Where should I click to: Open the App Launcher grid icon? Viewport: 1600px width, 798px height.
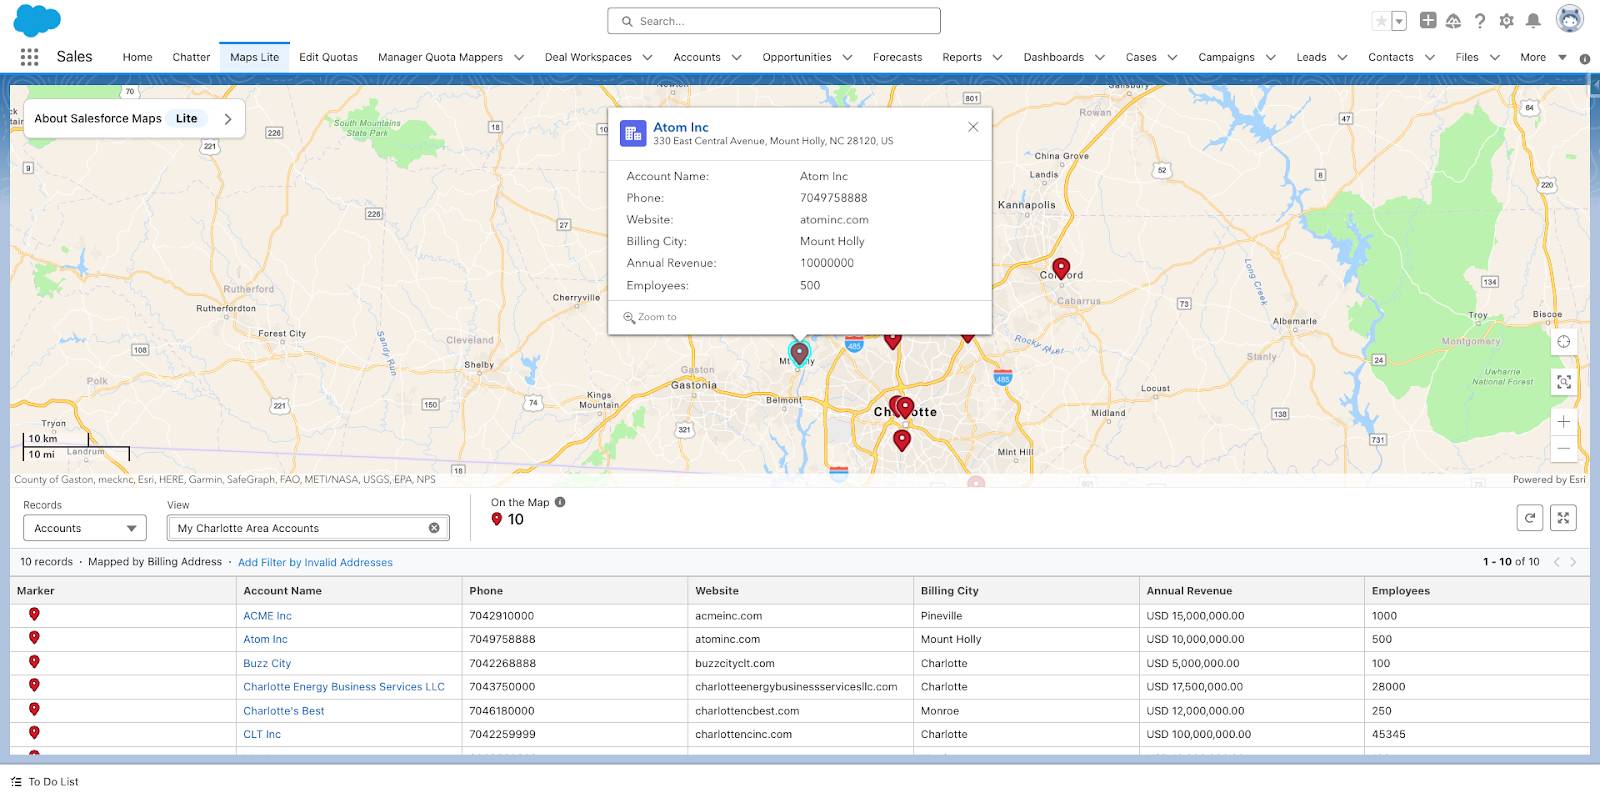(x=29, y=57)
